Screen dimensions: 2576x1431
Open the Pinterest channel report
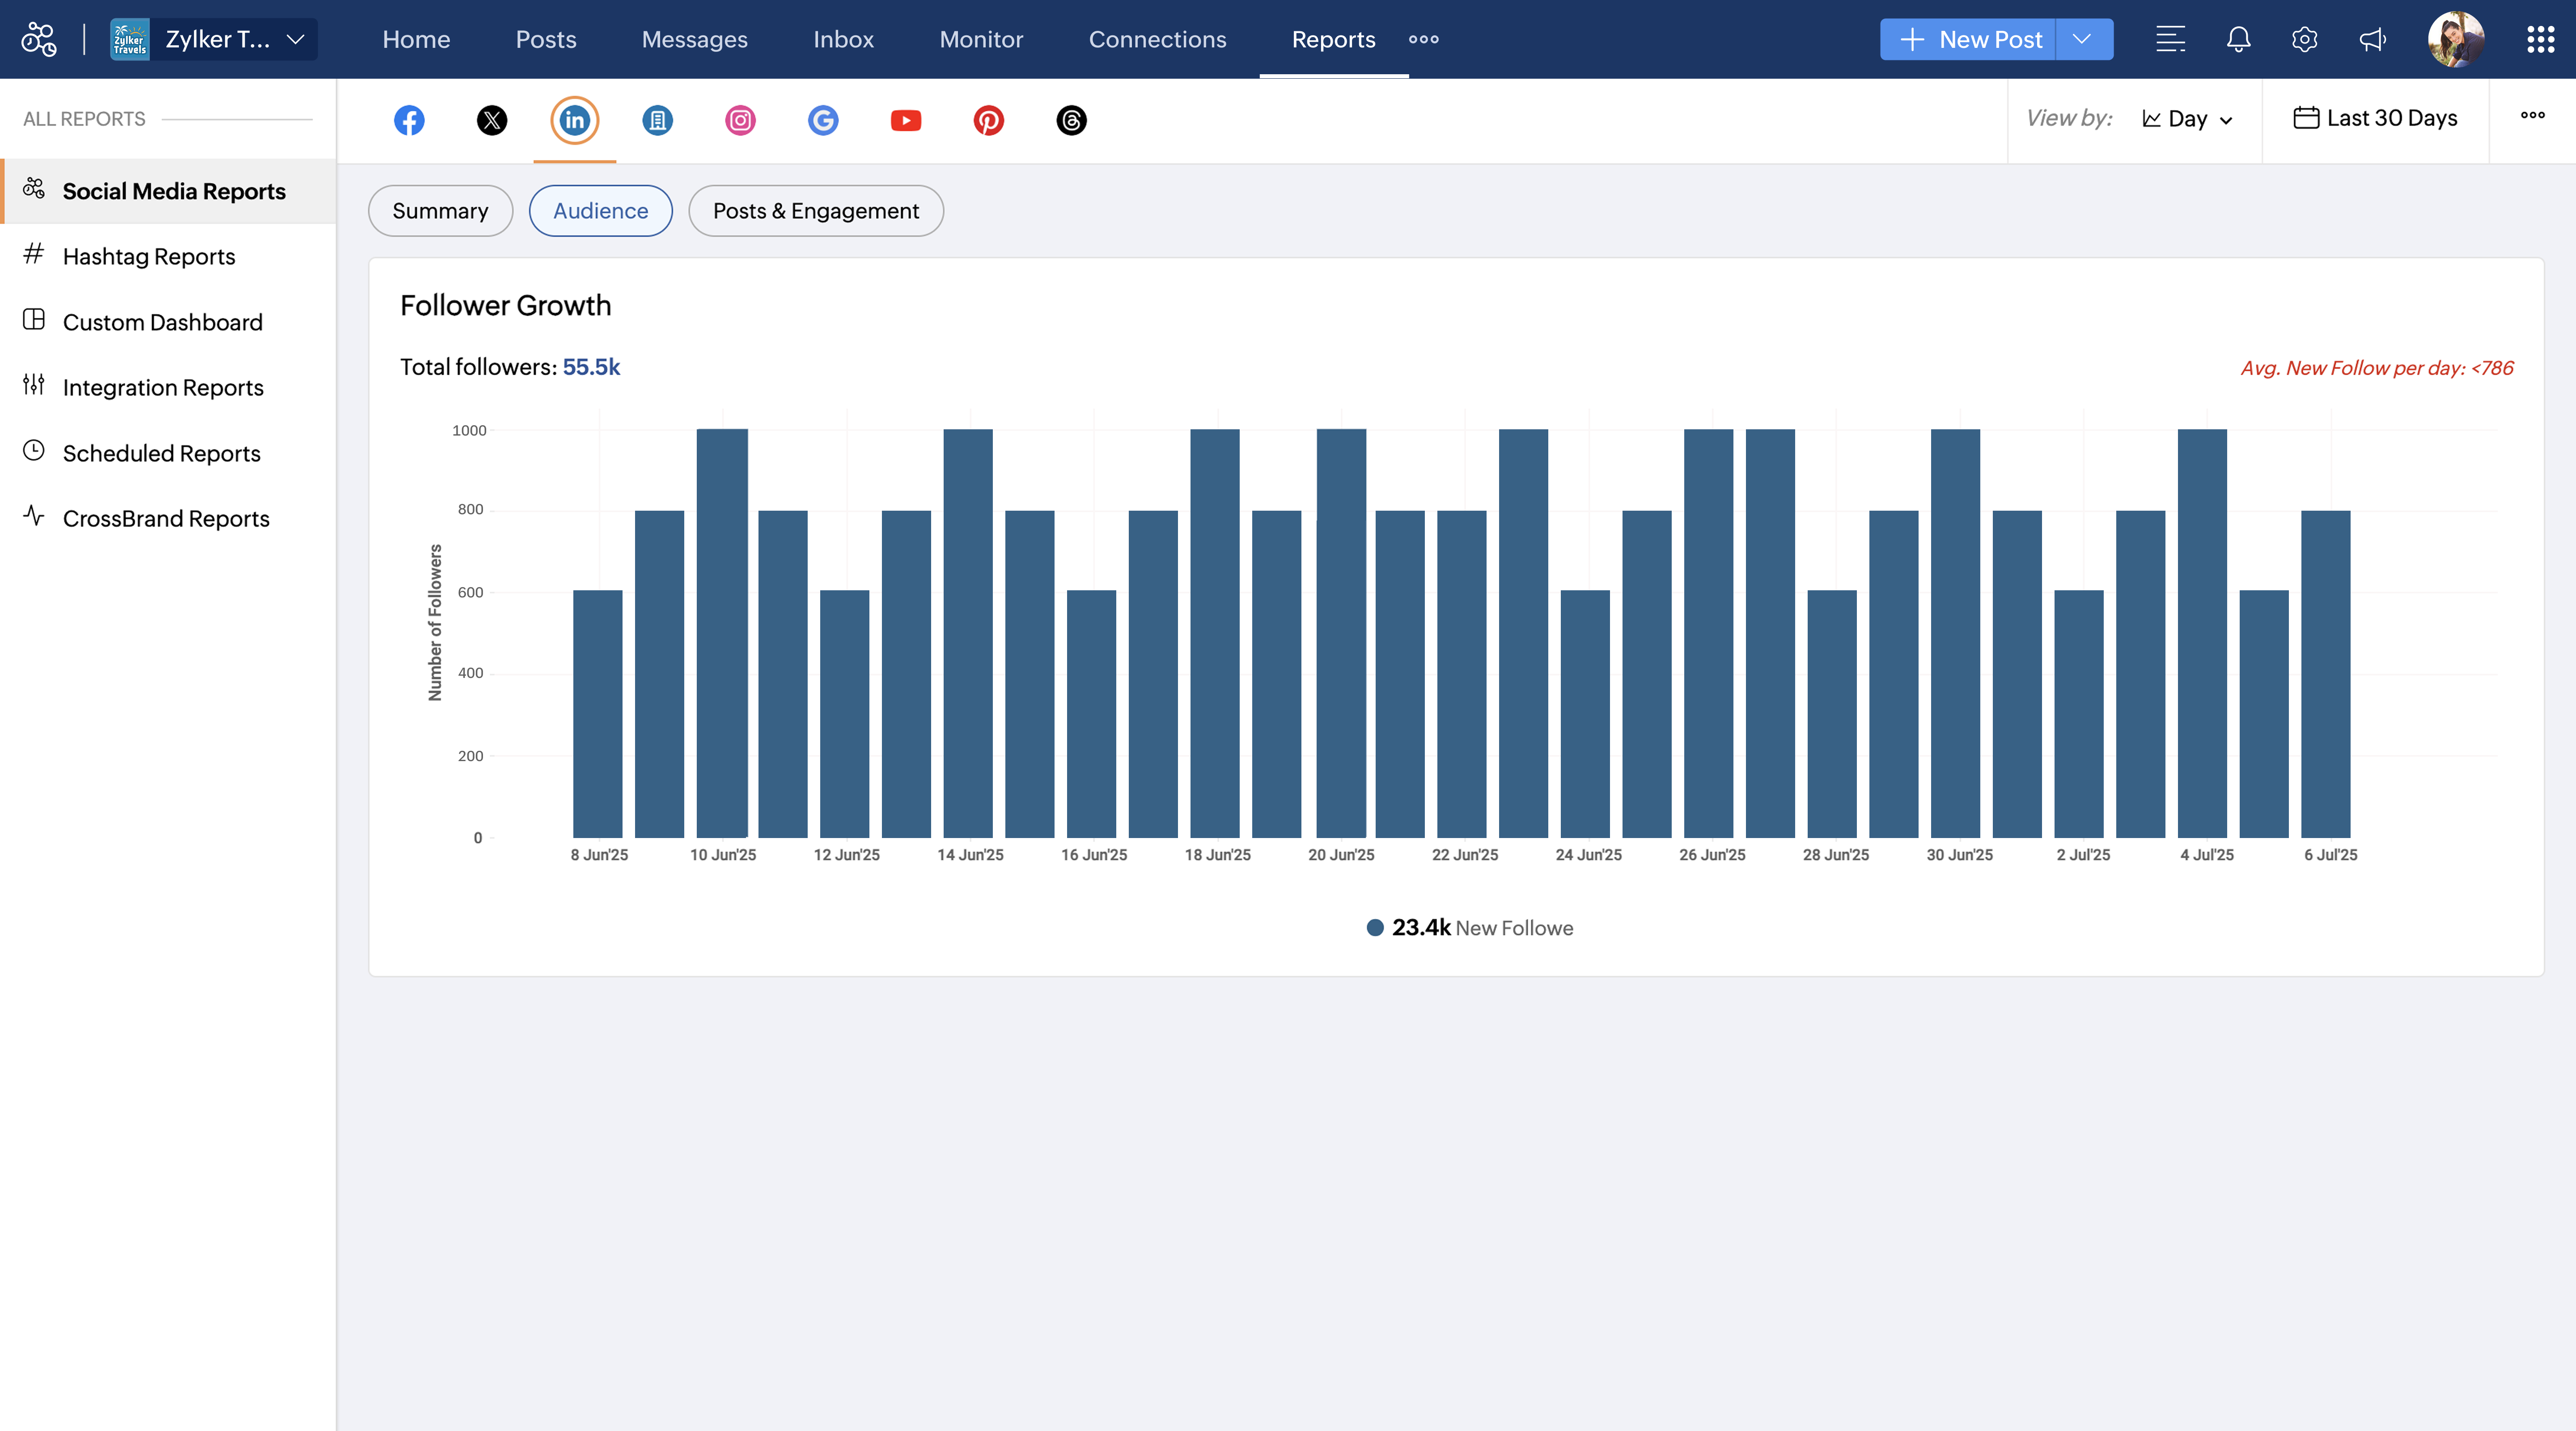pyautogui.click(x=989, y=120)
